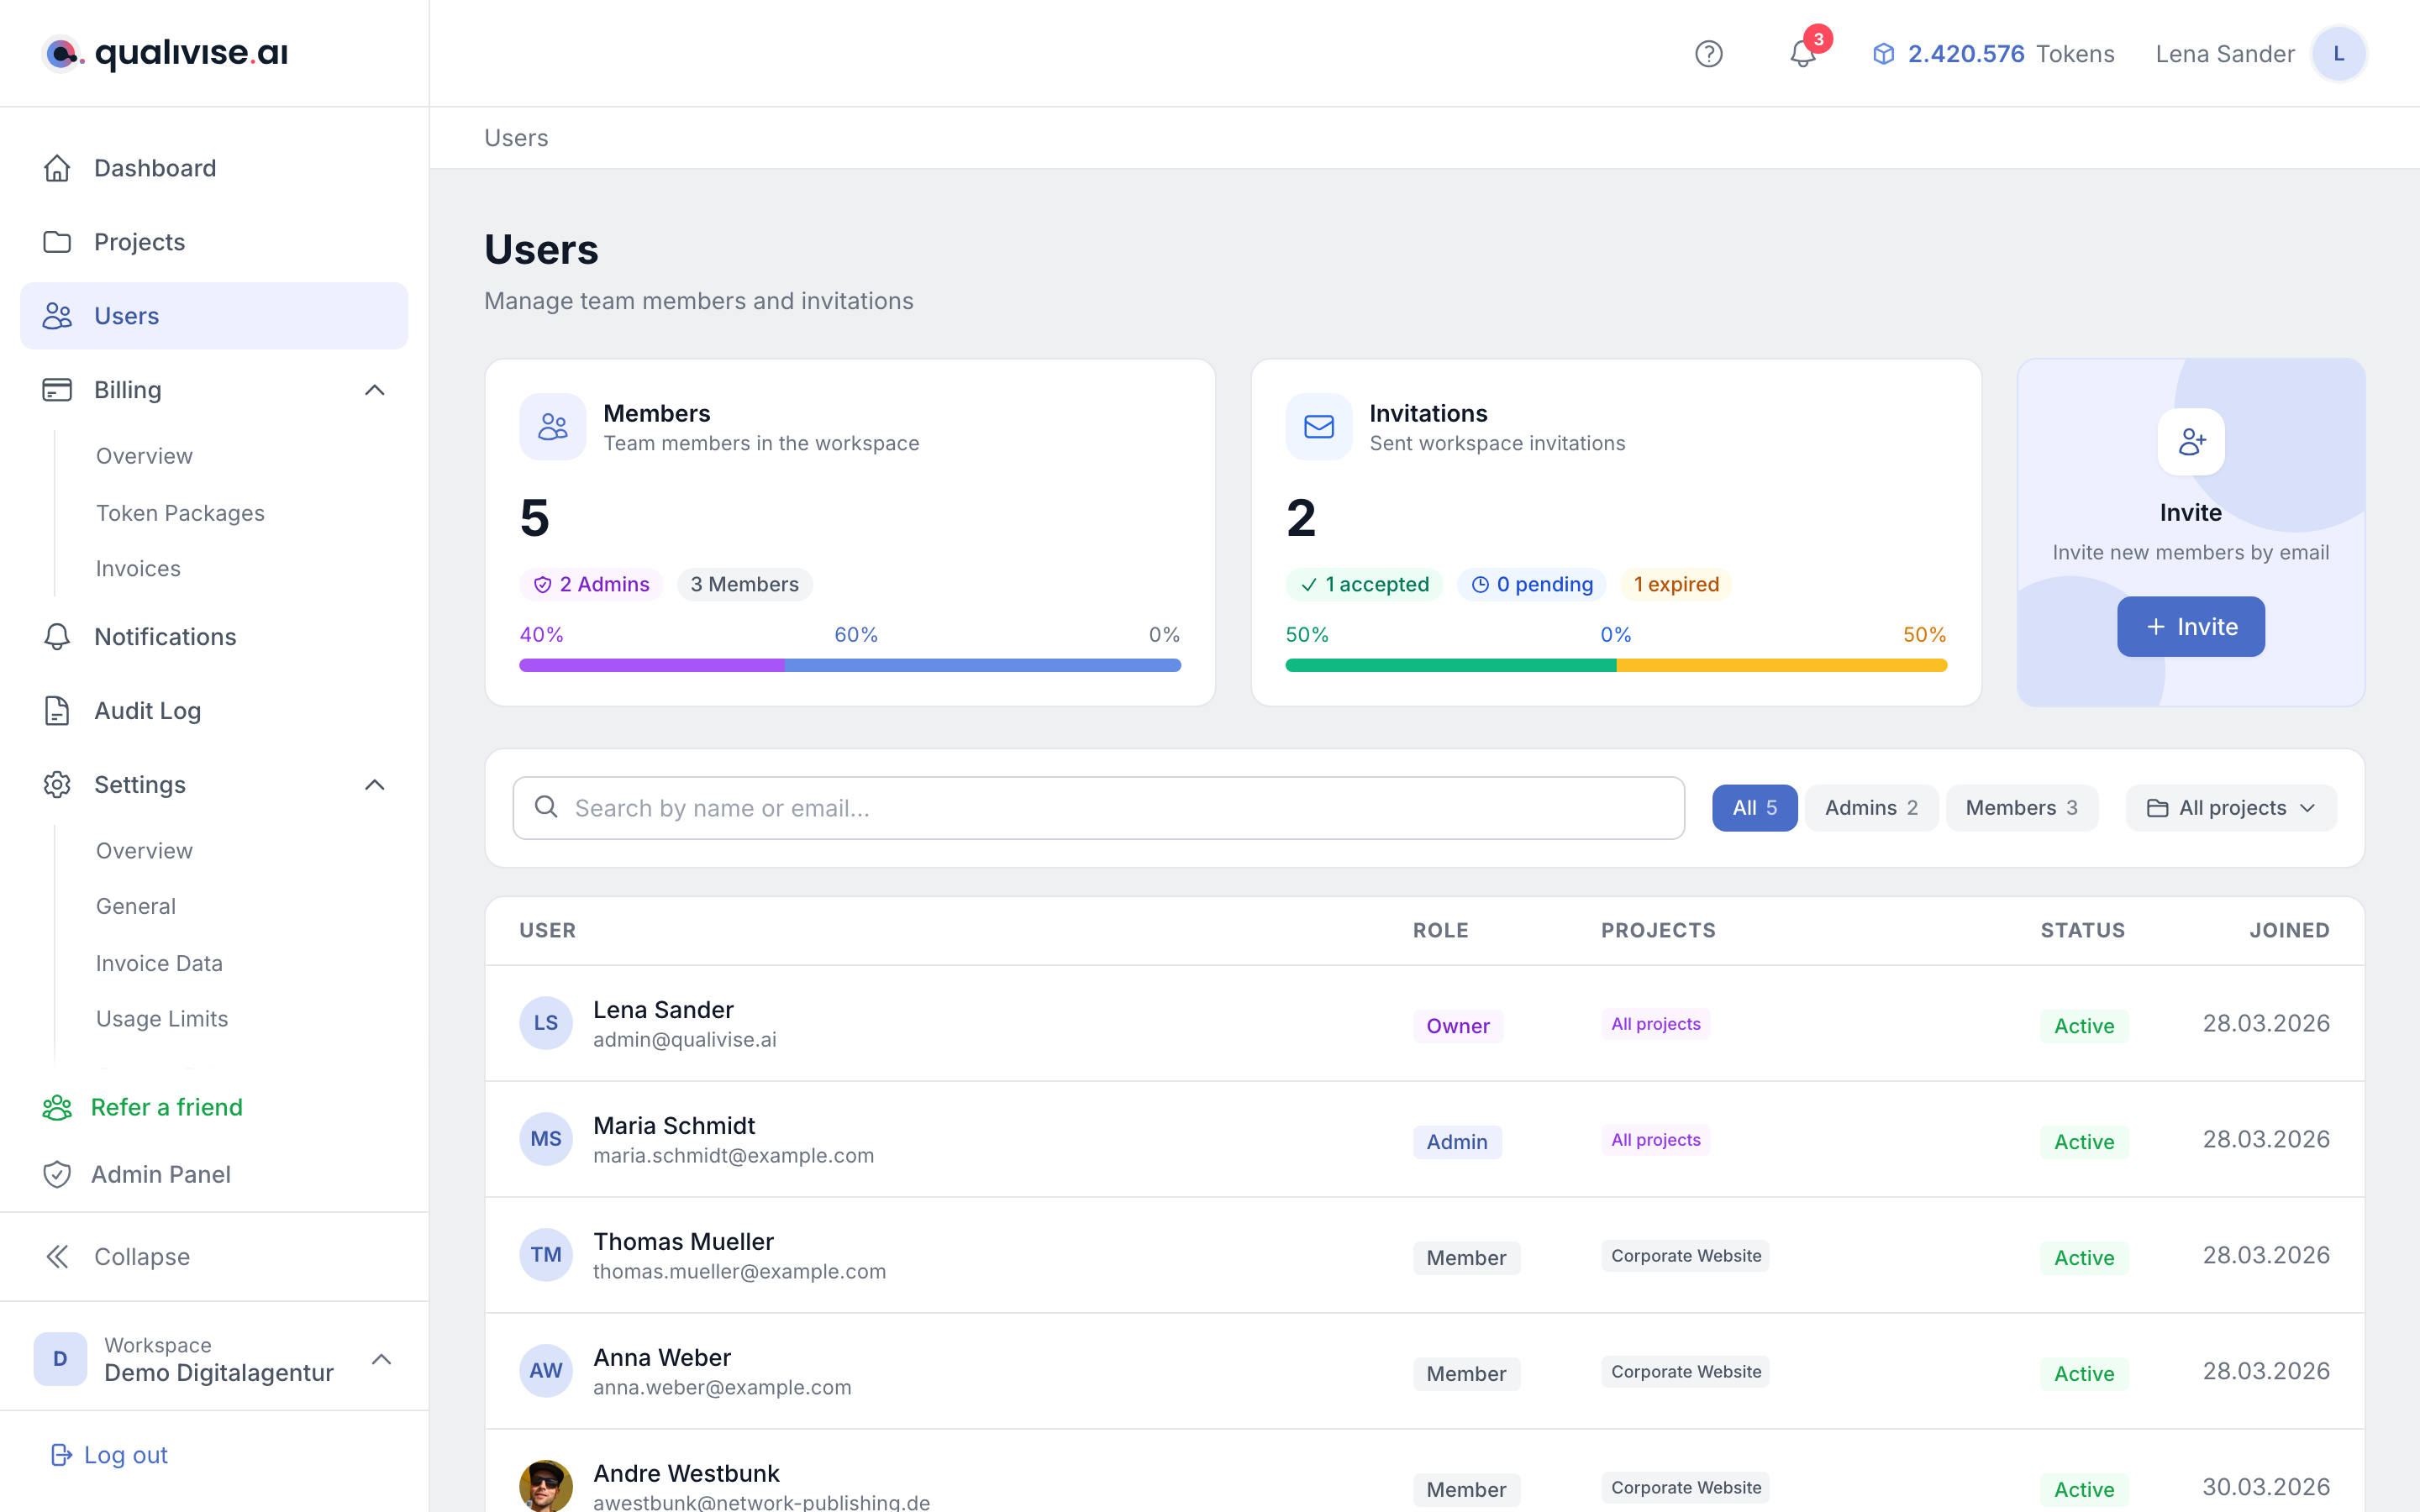Open Token Packages under Billing
The height and width of the screenshot is (1512, 2420).
pyautogui.click(x=180, y=513)
